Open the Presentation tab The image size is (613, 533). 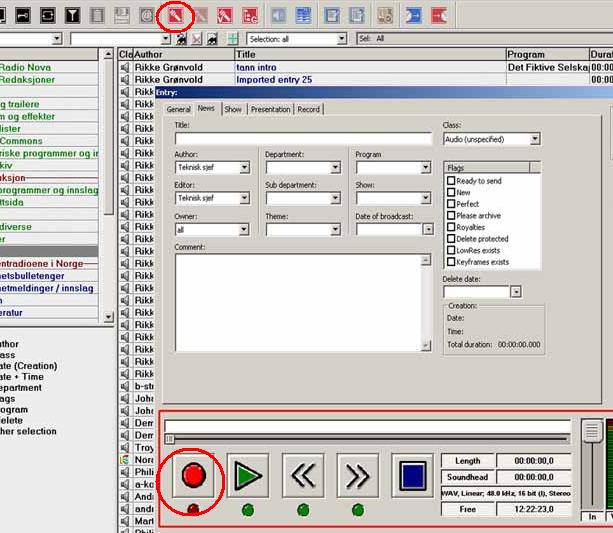click(x=271, y=109)
